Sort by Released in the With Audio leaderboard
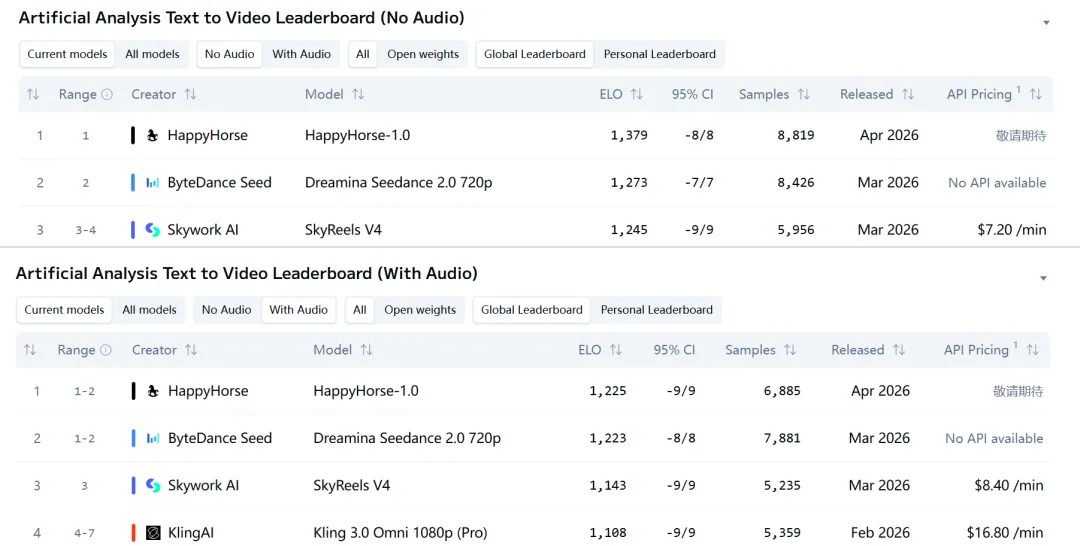The width and height of the screenshot is (1080, 546). pyautogui.click(x=899, y=350)
